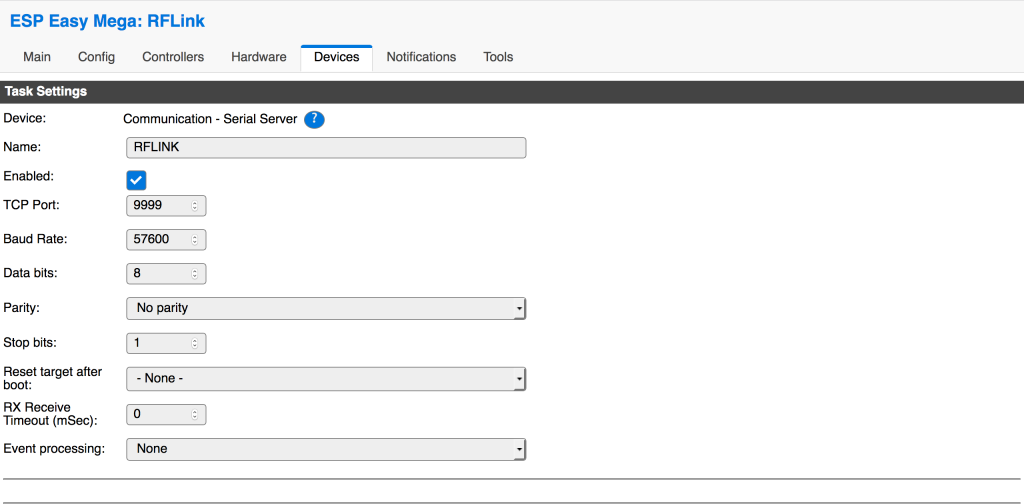
Task: Click the RX Receive Timeout stepper
Action: coord(195,414)
